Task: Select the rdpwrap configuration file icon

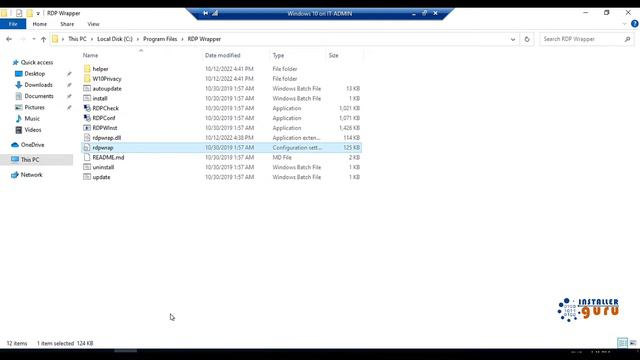Action: pyautogui.click(x=87, y=147)
